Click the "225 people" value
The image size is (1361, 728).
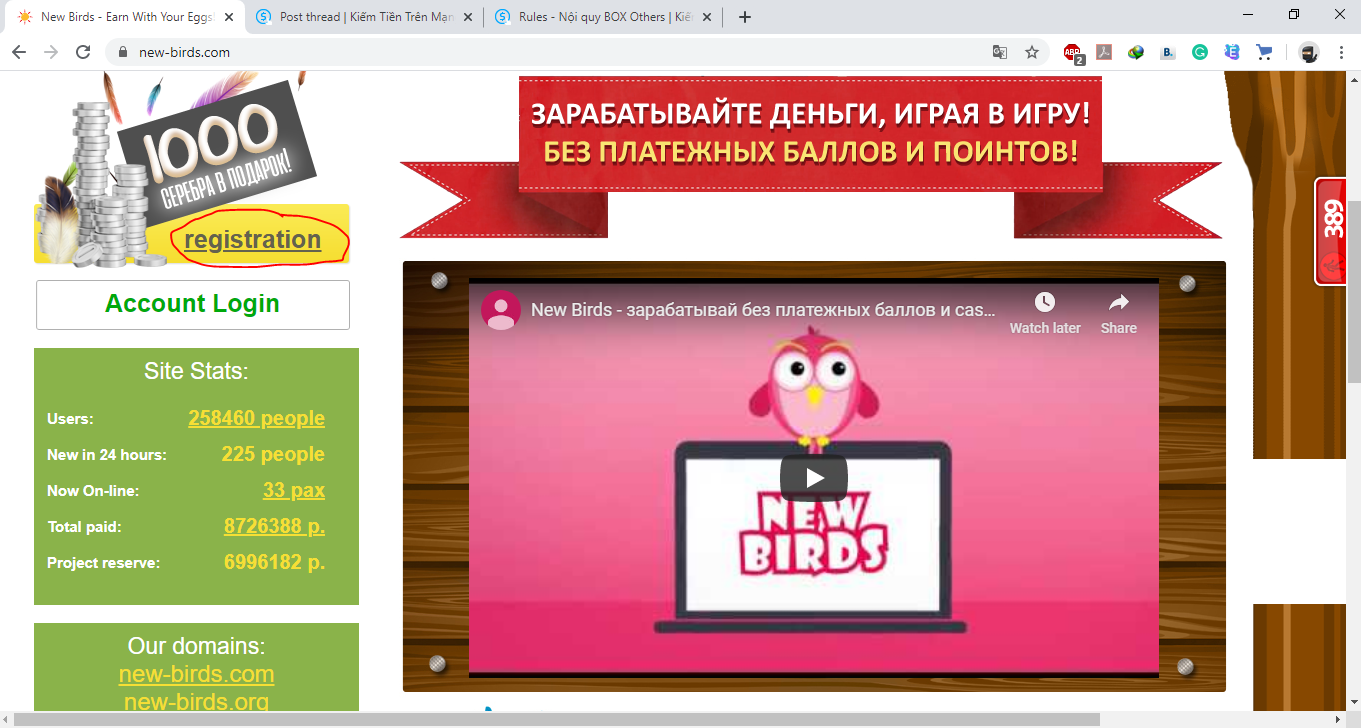[x=273, y=455]
